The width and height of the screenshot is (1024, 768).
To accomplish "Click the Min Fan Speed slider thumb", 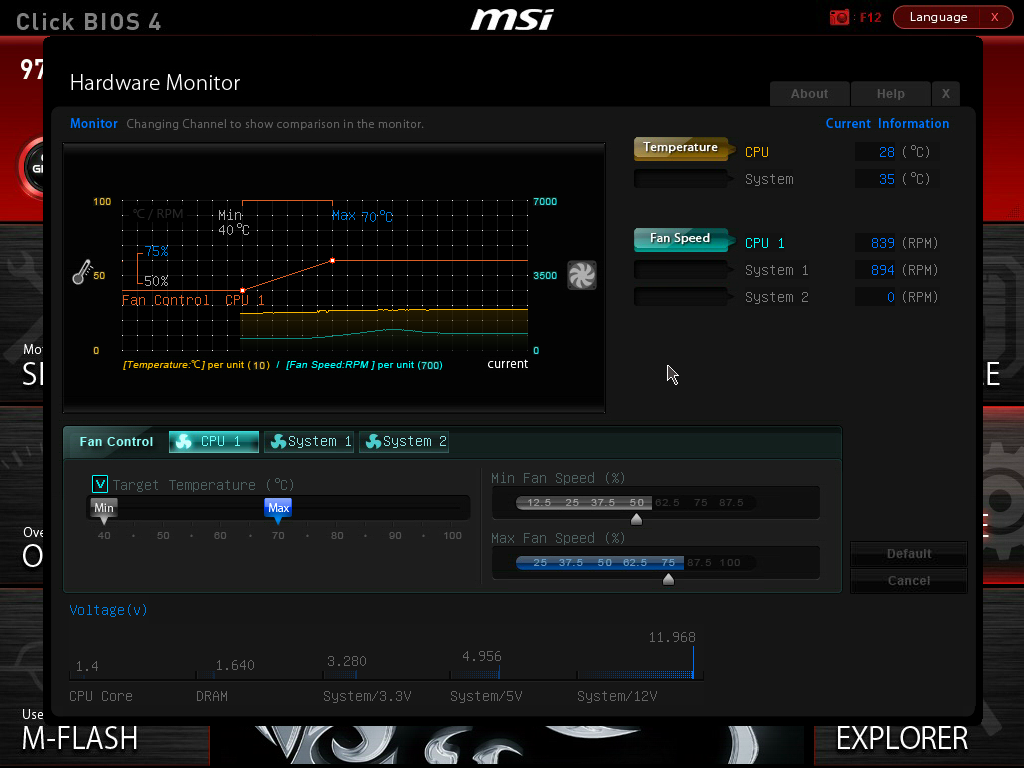I will 636,519.
